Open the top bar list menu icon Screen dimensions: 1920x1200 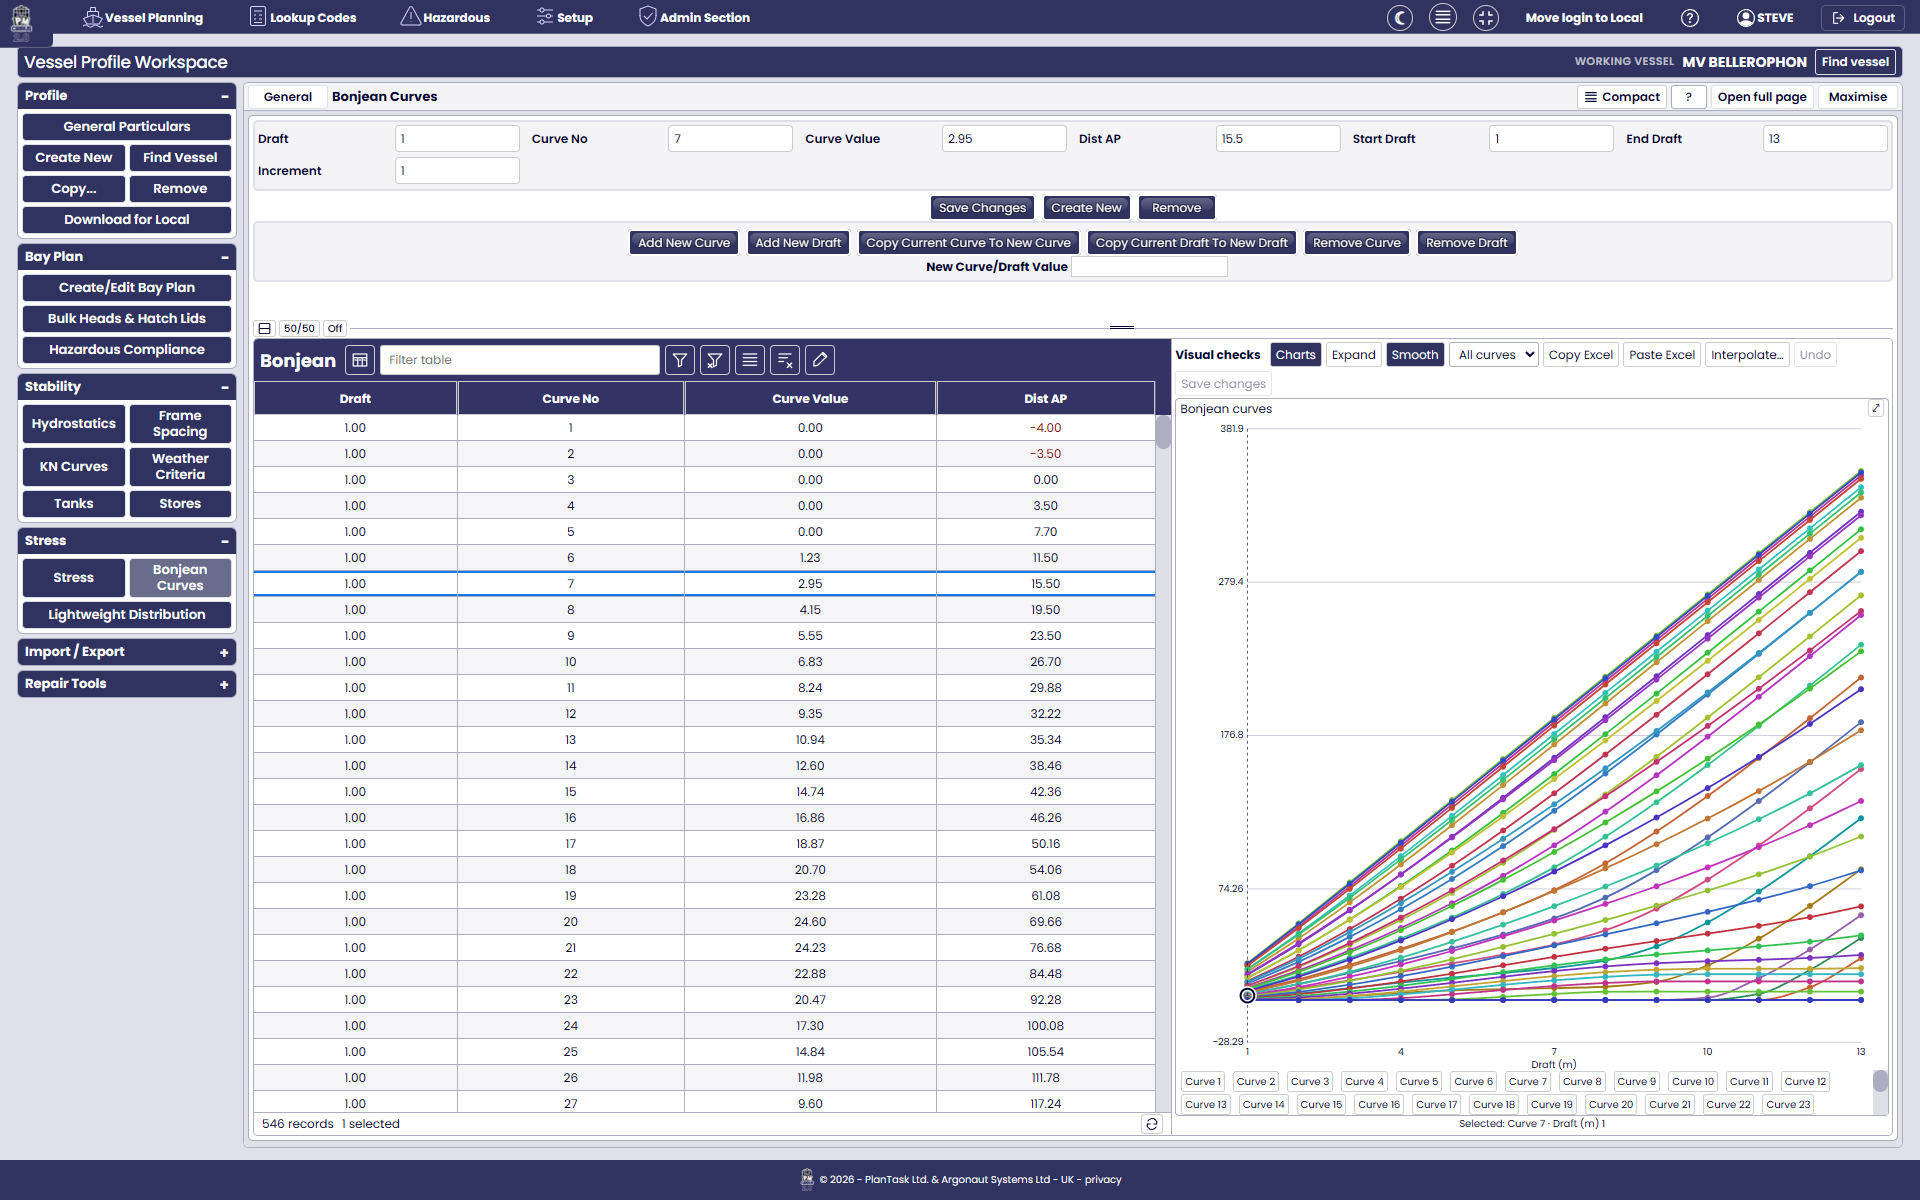point(1443,18)
